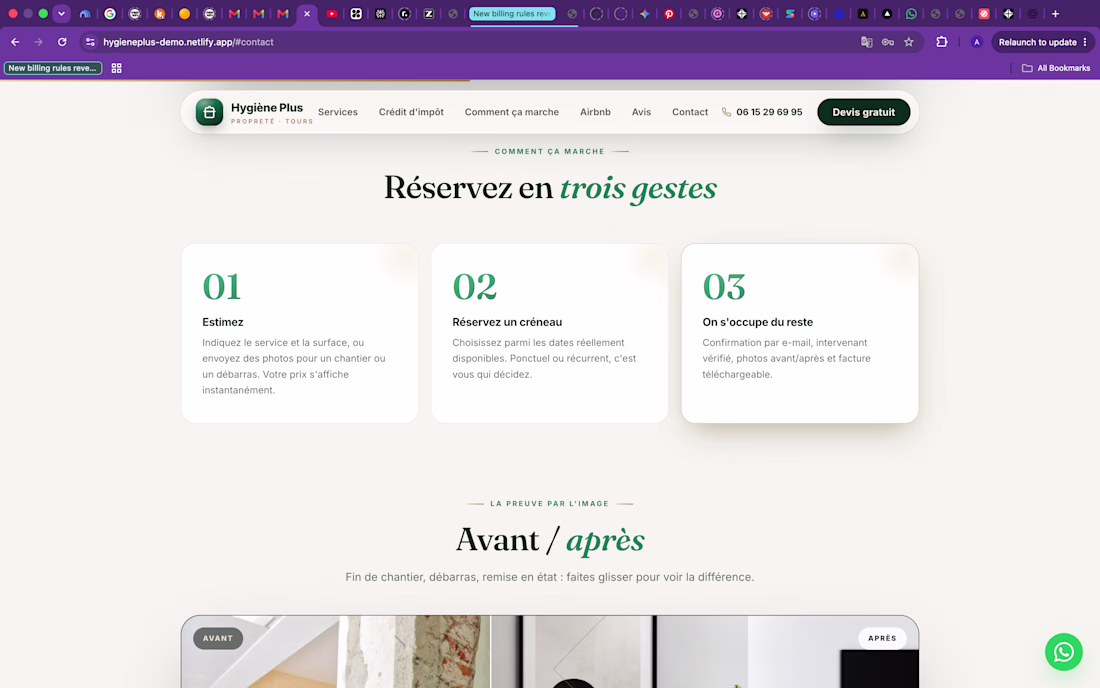Screen dimensions: 1100x688
Task: Click the APRÈS label badge
Action: coord(882,638)
